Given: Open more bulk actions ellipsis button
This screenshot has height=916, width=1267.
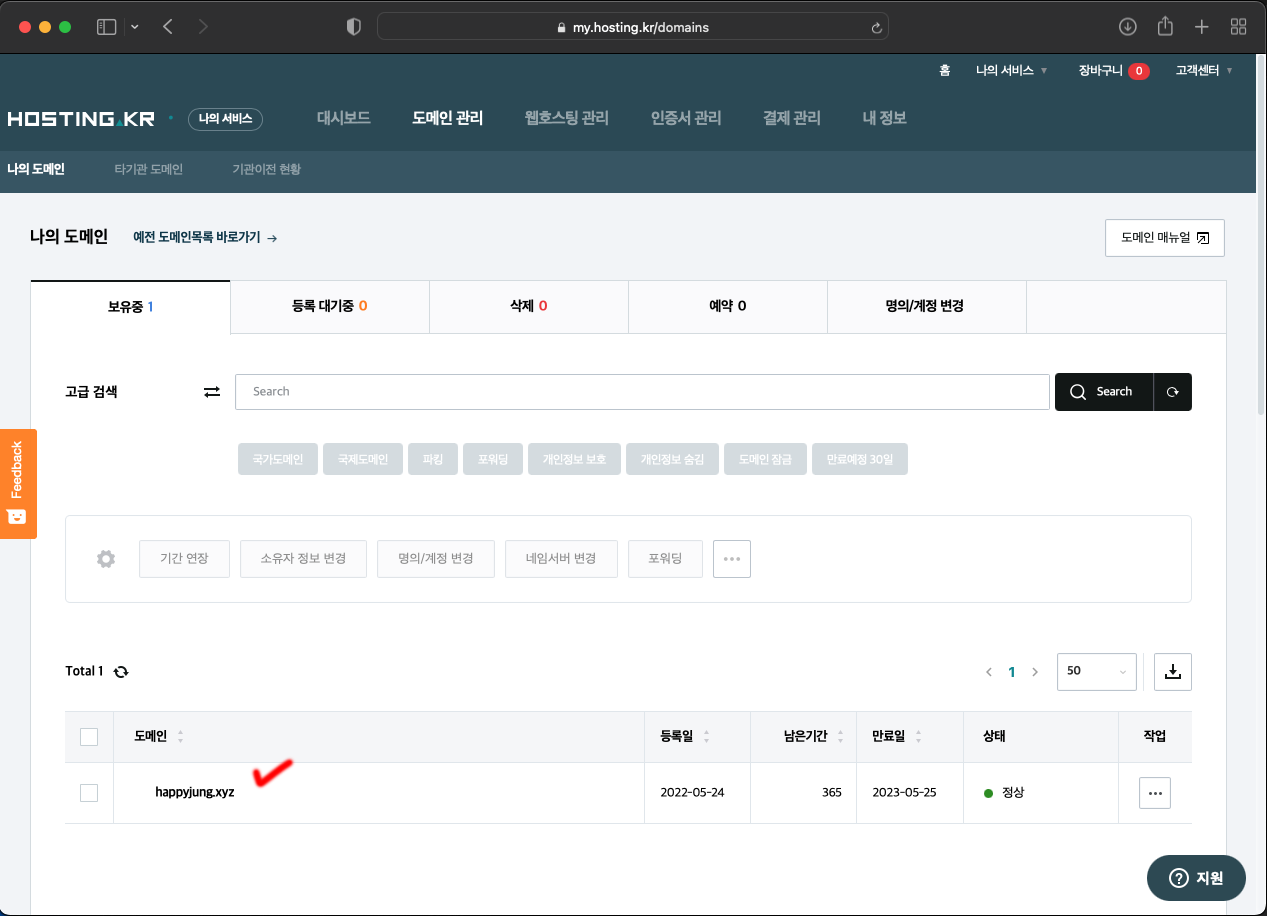Looking at the screenshot, I should tap(731, 559).
